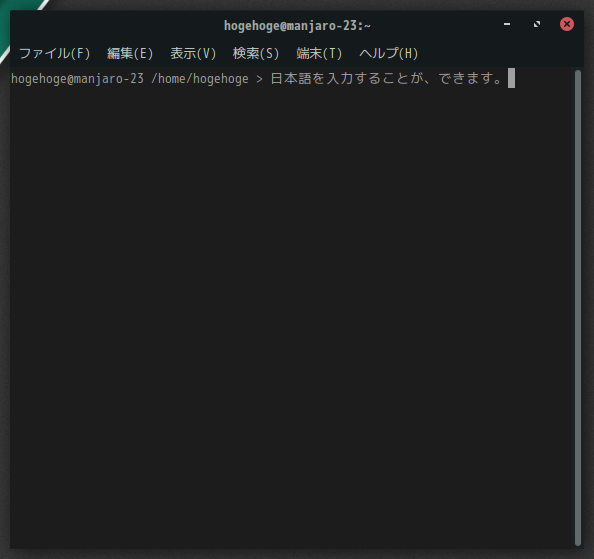594x559 pixels.
Task: Open the 編集(E) menu
Action: pos(130,53)
